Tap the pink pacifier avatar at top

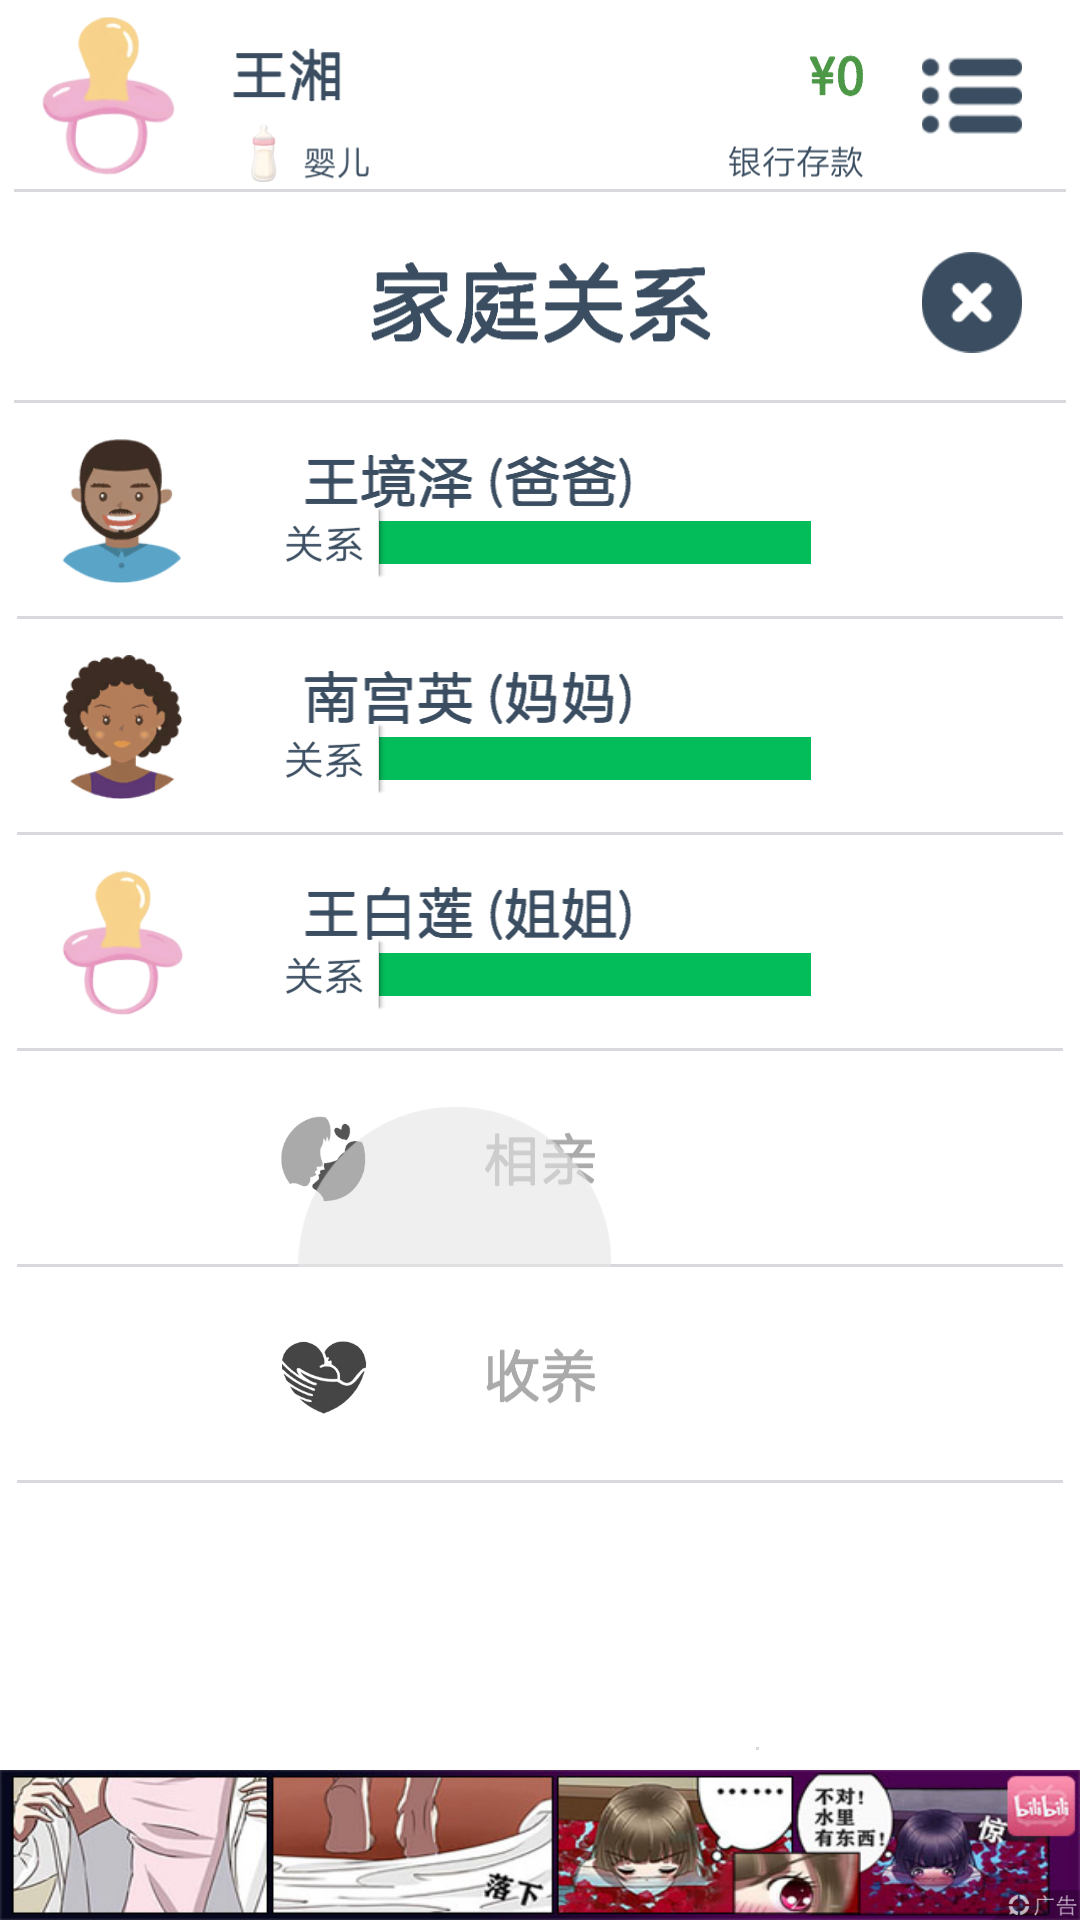click(108, 95)
